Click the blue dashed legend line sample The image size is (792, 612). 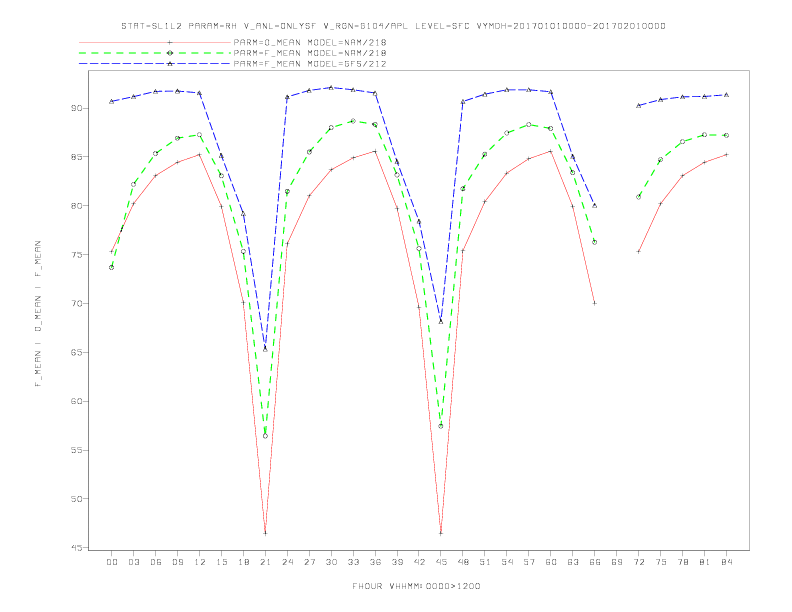pyautogui.click(x=155, y=64)
